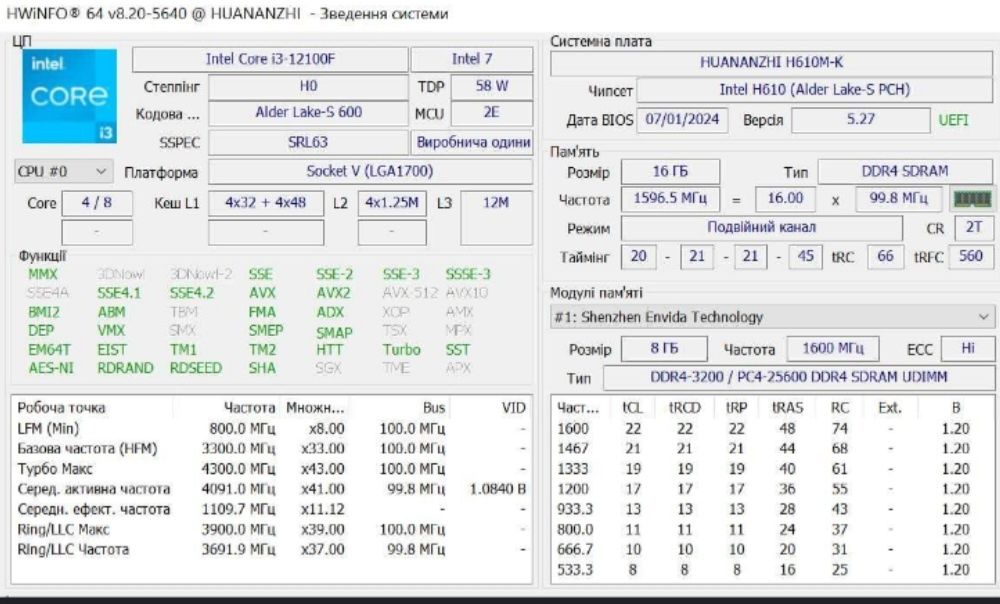The width and height of the screenshot is (1000, 604).
Task: Click the tCL column header in timings table
Action: pyautogui.click(x=632, y=408)
